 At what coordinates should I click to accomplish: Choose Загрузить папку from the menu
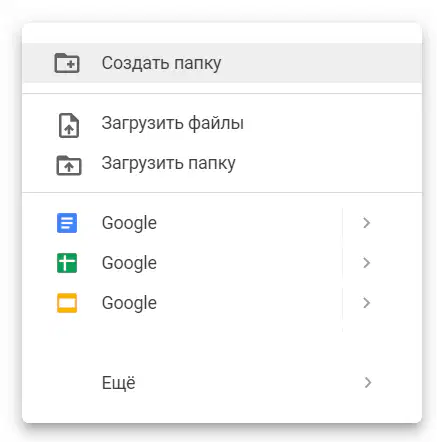click(x=169, y=163)
